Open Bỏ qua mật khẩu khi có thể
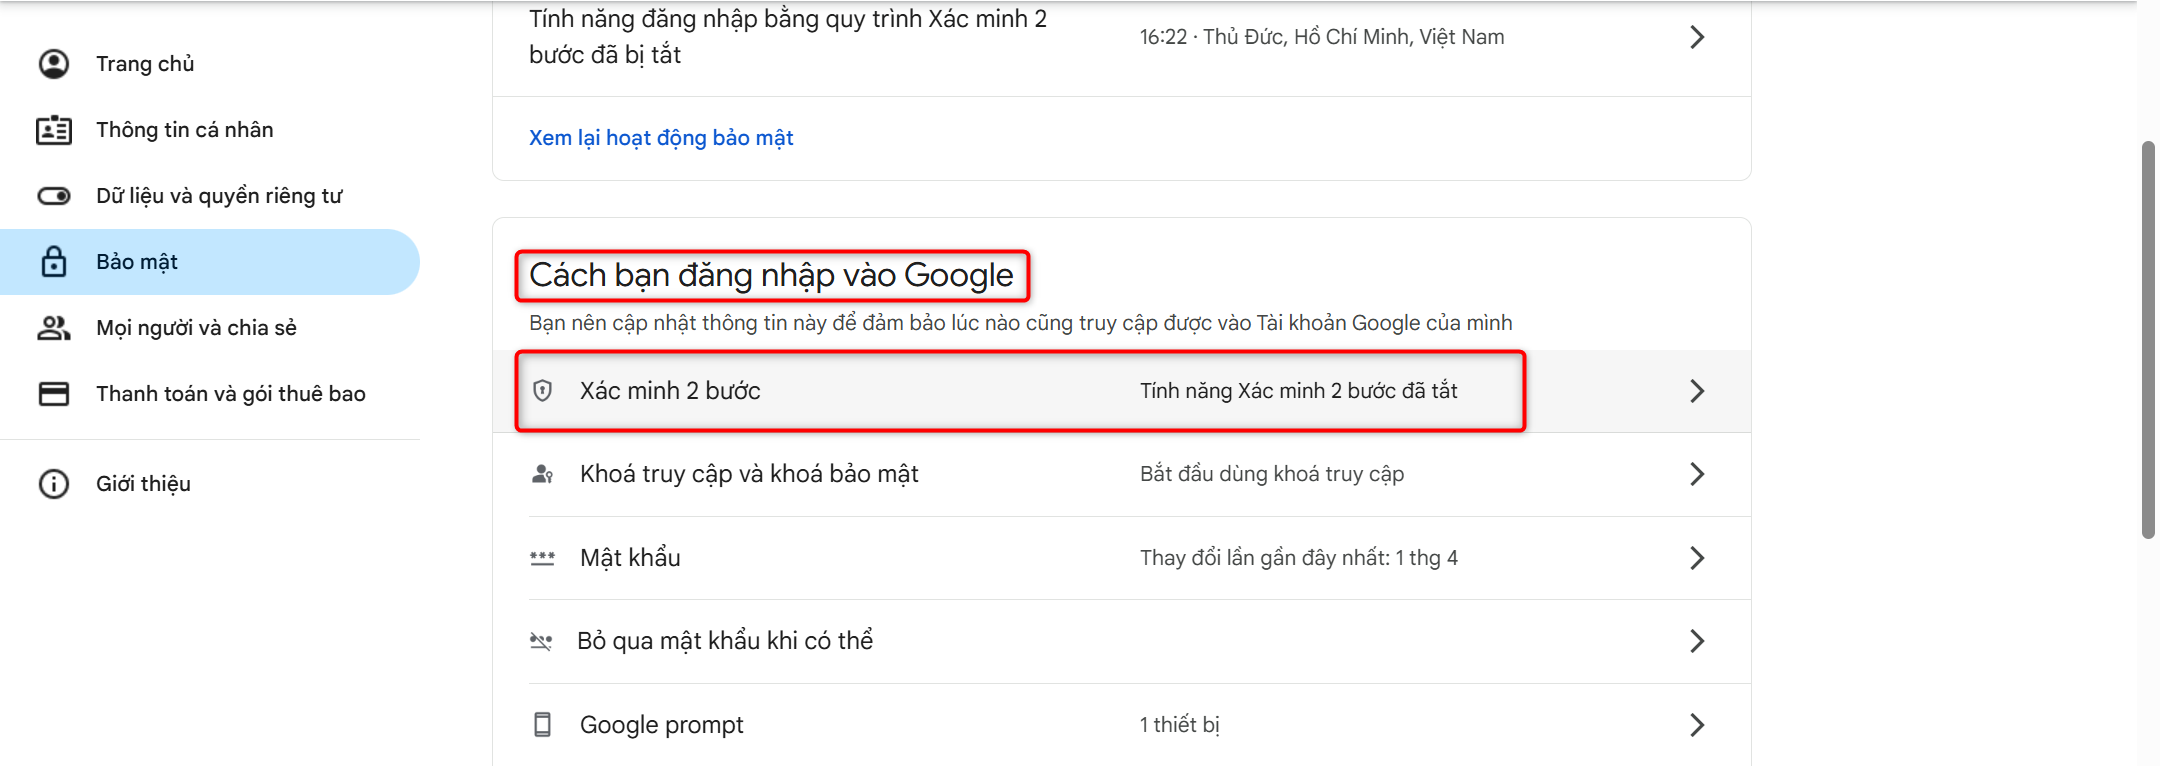The image size is (2160, 766). pos(725,641)
